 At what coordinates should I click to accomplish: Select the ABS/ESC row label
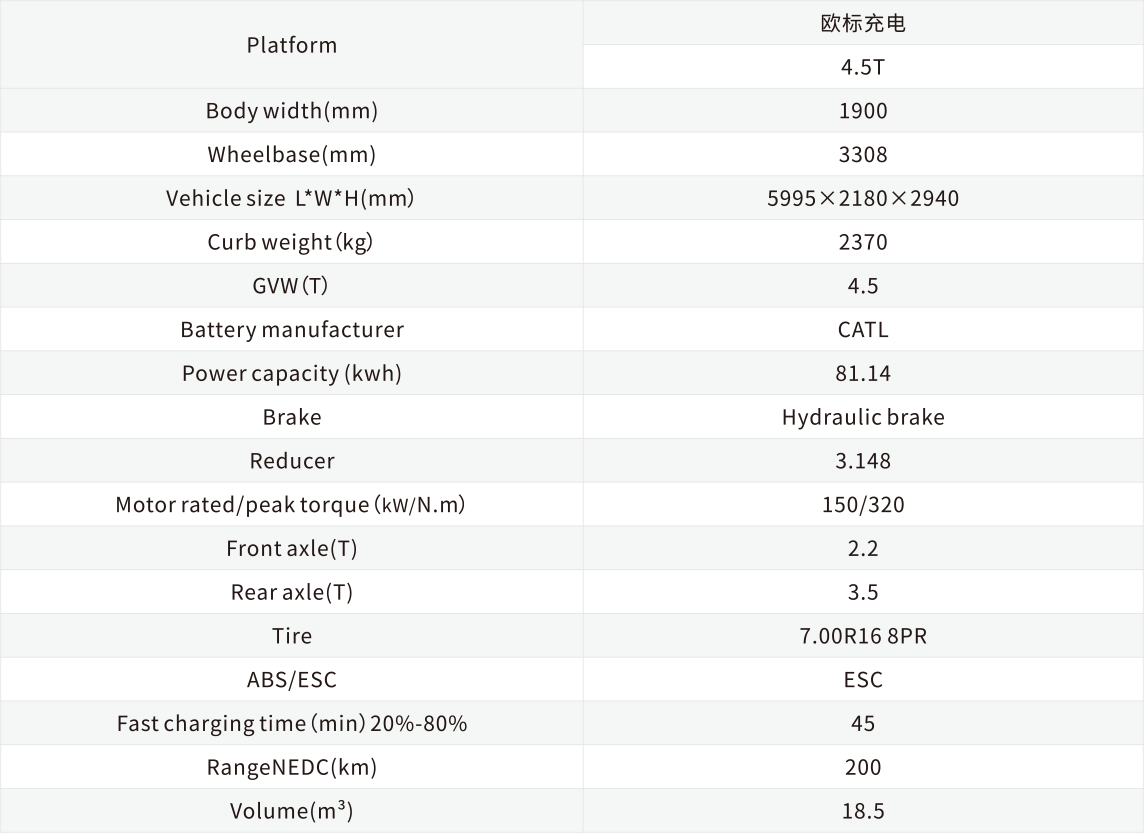click(x=291, y=680)
